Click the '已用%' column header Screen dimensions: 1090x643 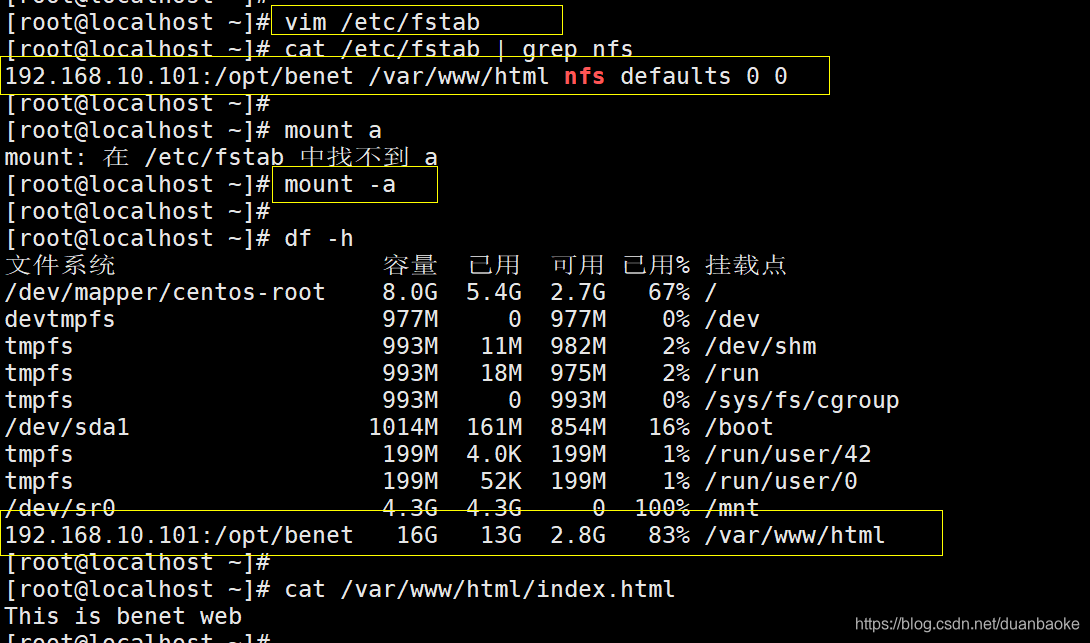coord(656,265)
